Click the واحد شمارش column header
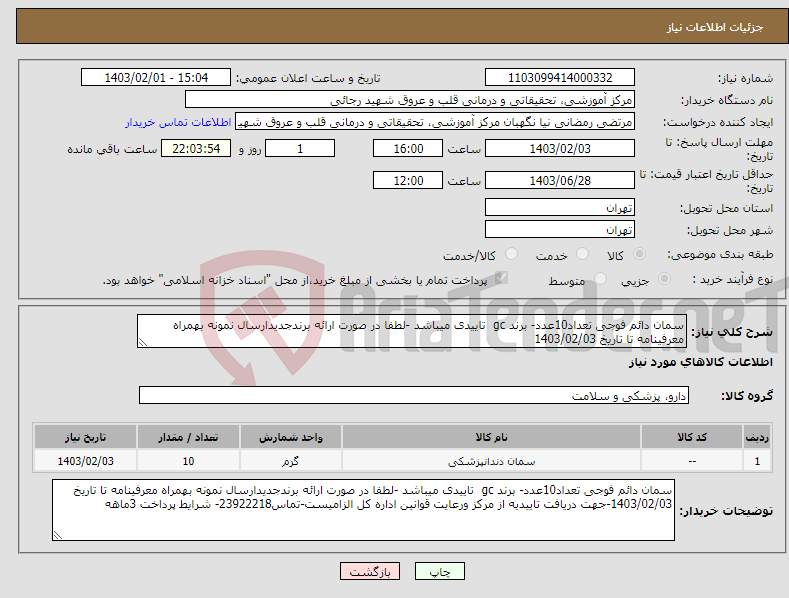789x598 pixels. 291,437
